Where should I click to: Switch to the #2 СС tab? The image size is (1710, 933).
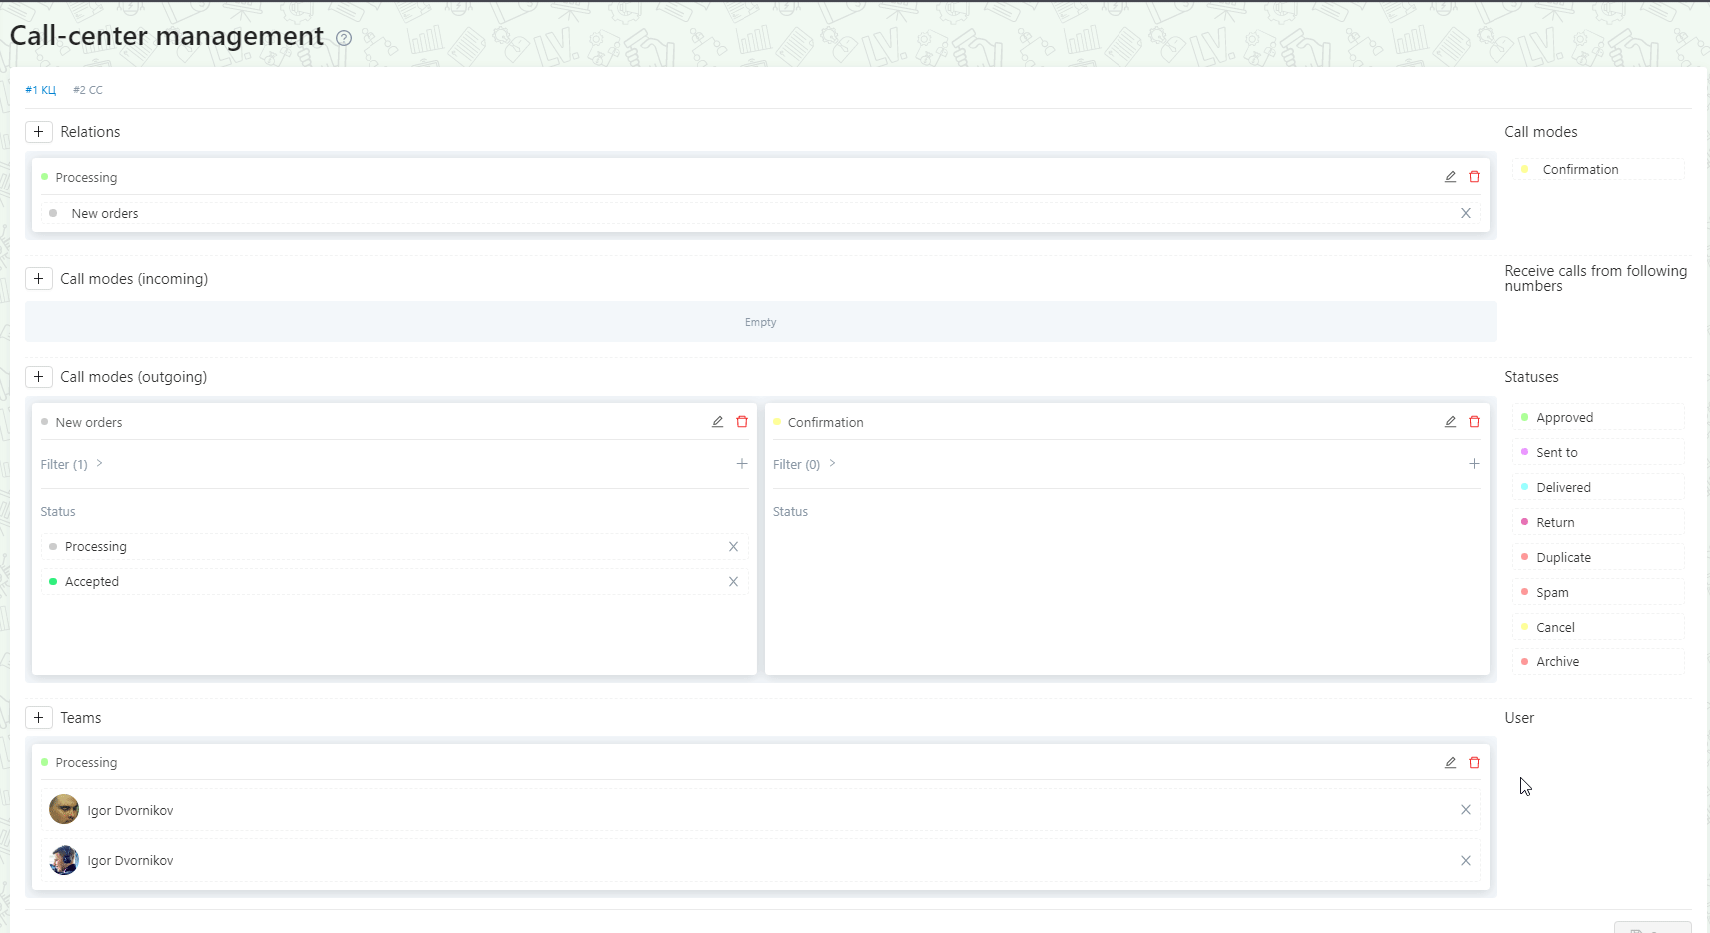[88, 89]
